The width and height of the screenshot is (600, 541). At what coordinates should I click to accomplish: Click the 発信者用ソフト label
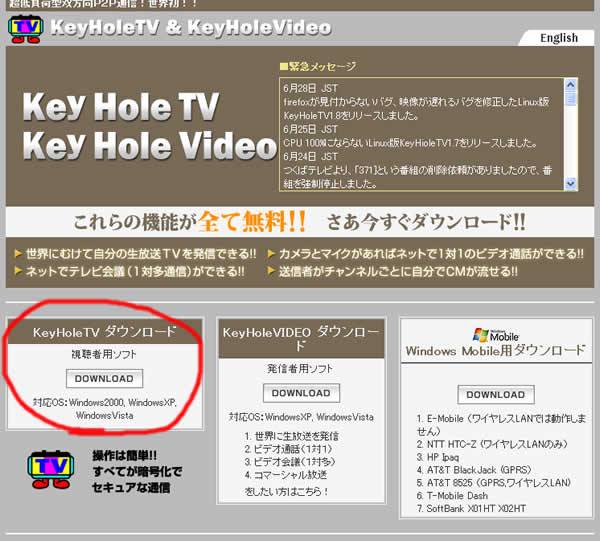tap(300, 368)
